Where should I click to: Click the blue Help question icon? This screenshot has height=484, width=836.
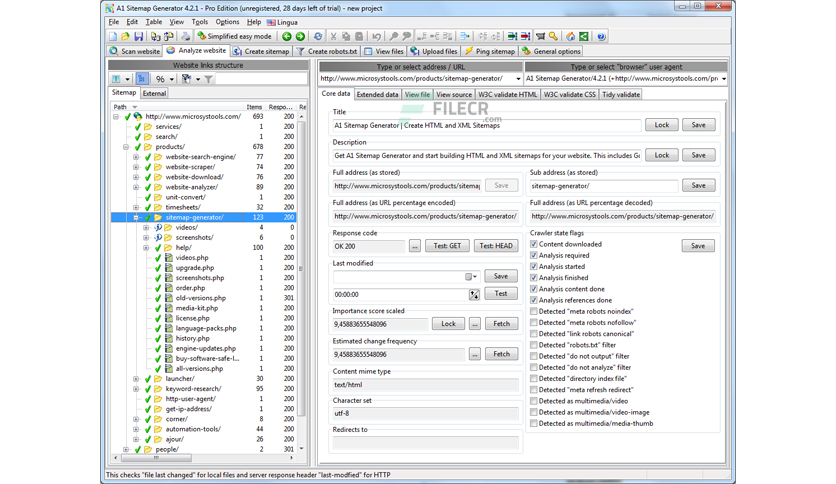tap(601, 36)
